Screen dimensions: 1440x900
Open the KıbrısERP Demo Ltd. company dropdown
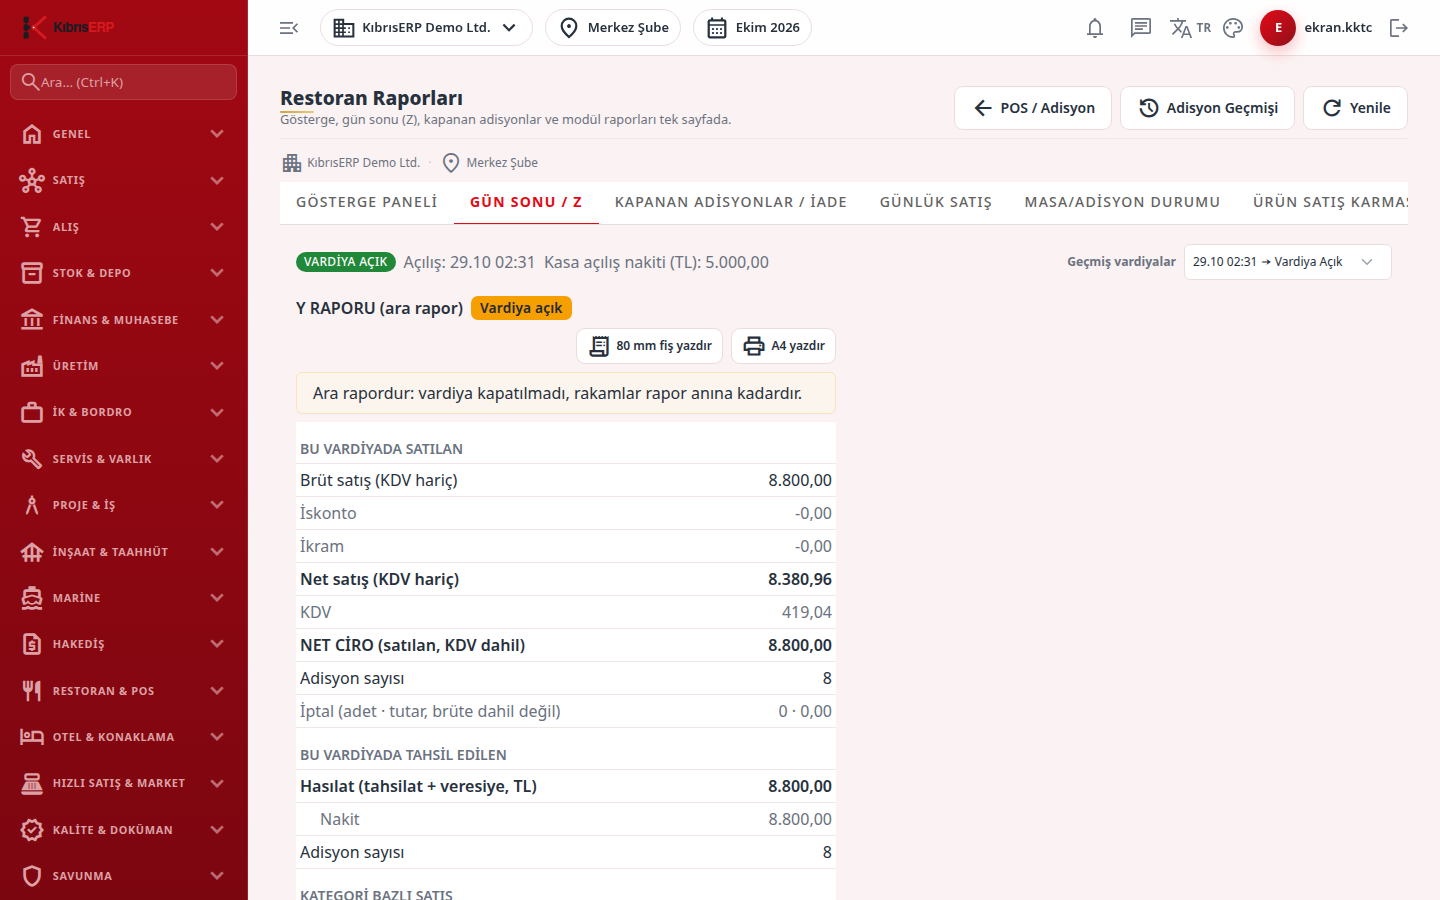[426, 28]
